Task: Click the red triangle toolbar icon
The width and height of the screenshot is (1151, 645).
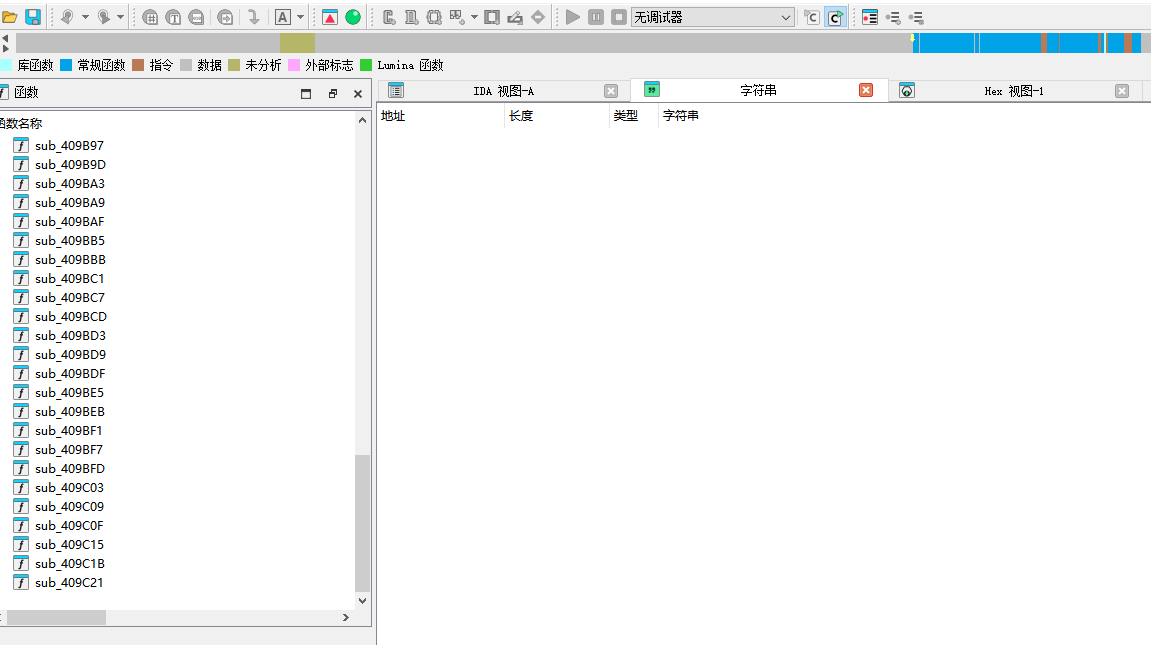Action: coord(330,17)
